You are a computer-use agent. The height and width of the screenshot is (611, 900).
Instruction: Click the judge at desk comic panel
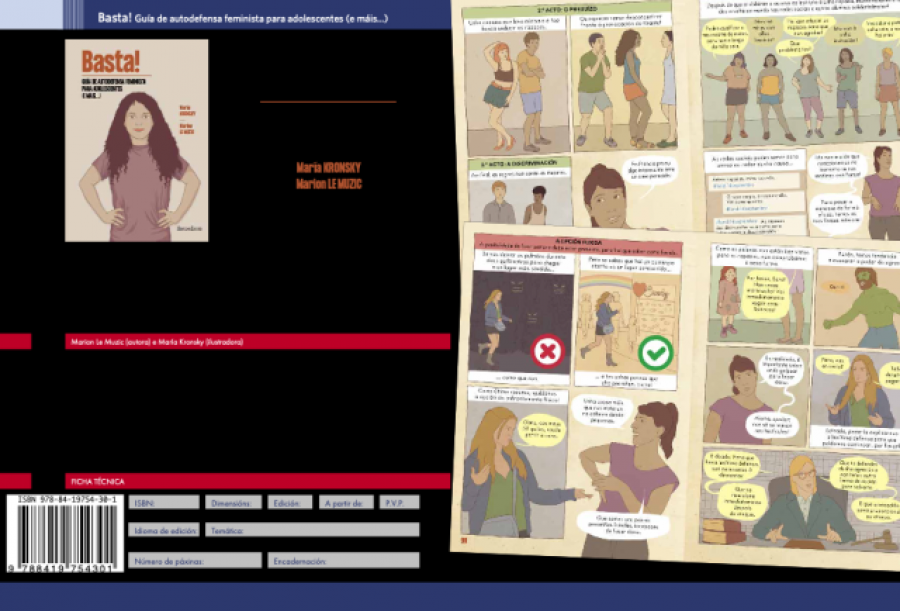800,502
